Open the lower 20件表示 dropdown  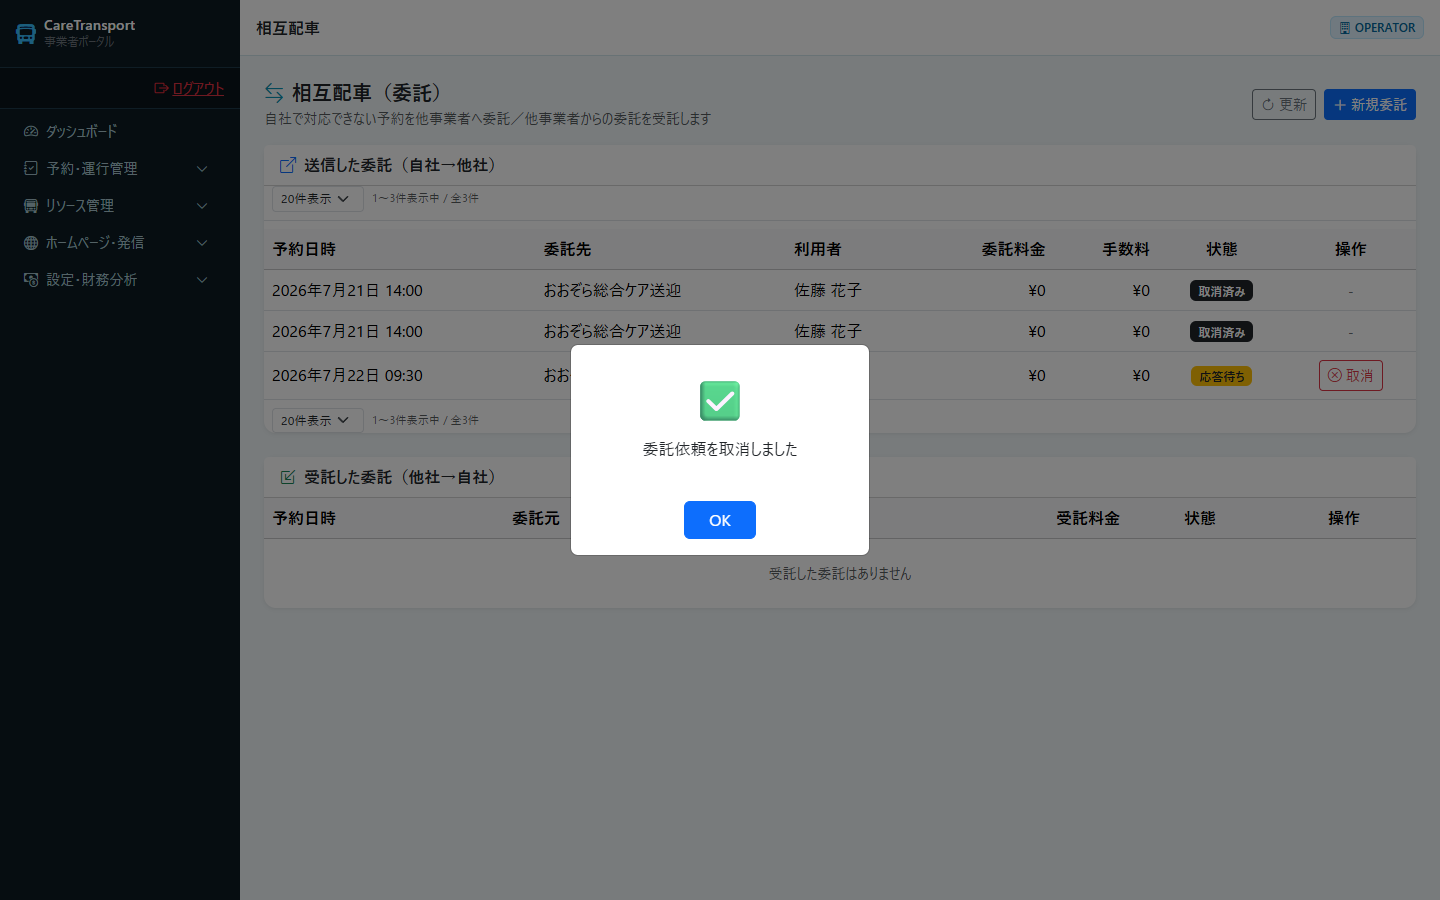click(x=317, y=420)
